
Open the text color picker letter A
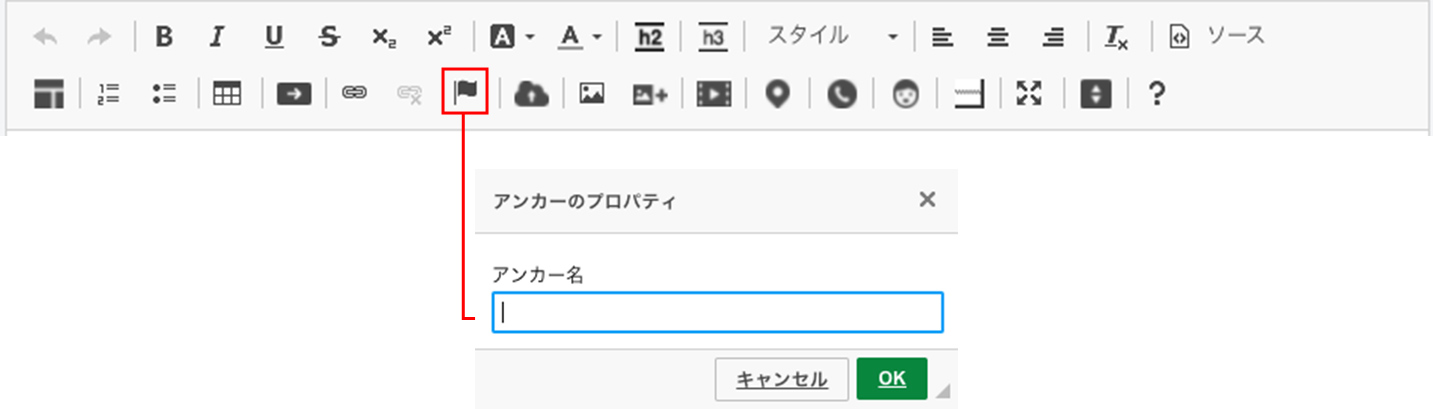[x=570, y=37]
